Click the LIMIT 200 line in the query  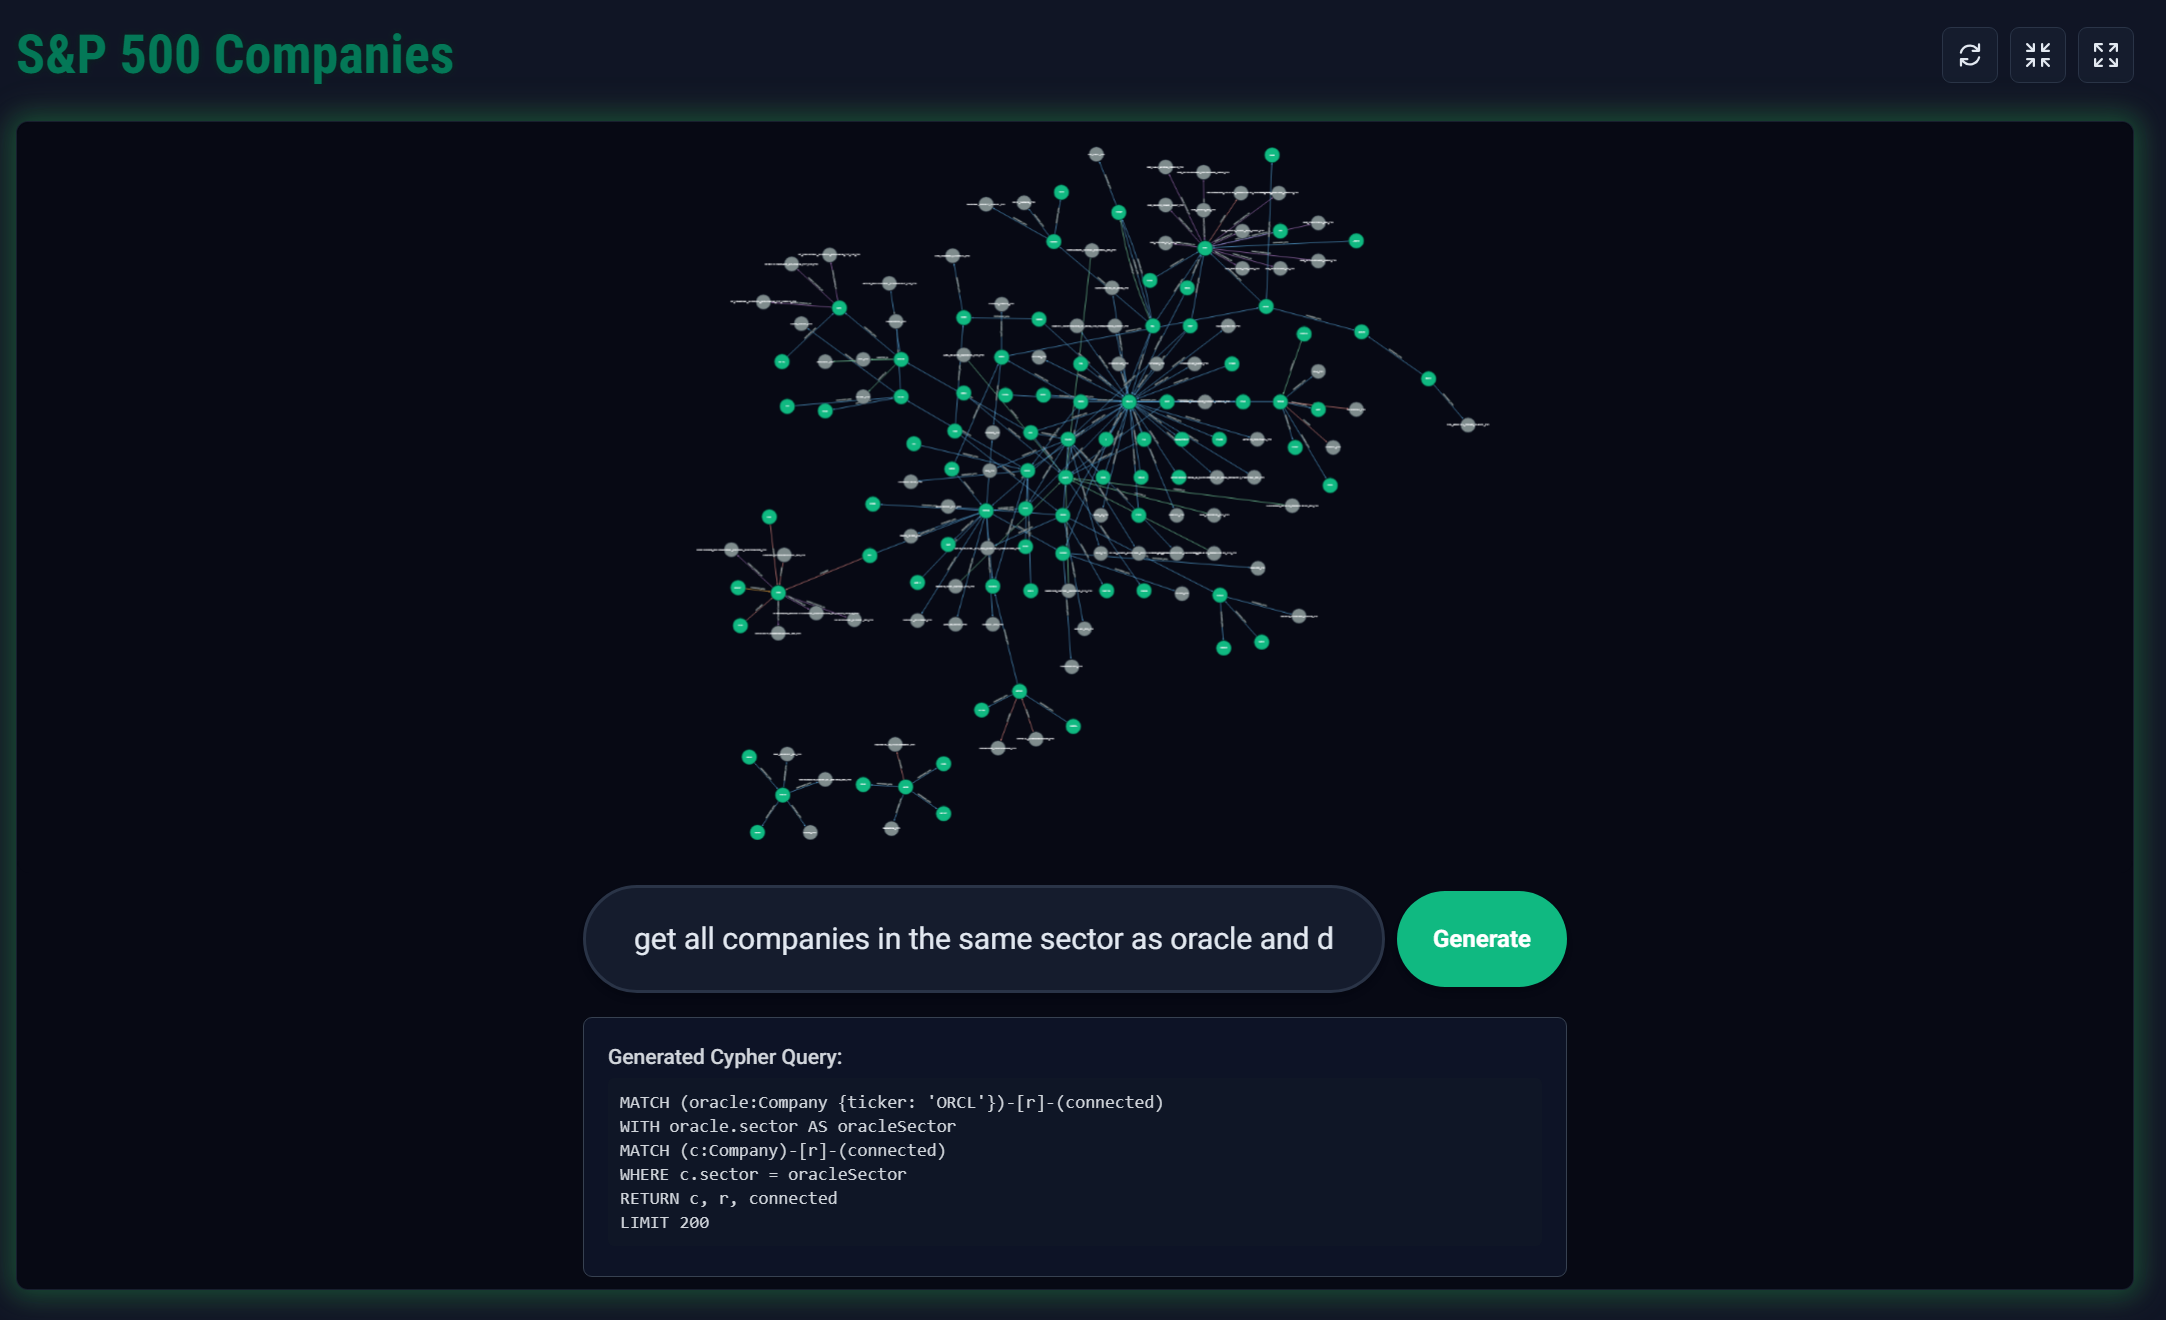pyautogui.click(x=664, y=1222)
